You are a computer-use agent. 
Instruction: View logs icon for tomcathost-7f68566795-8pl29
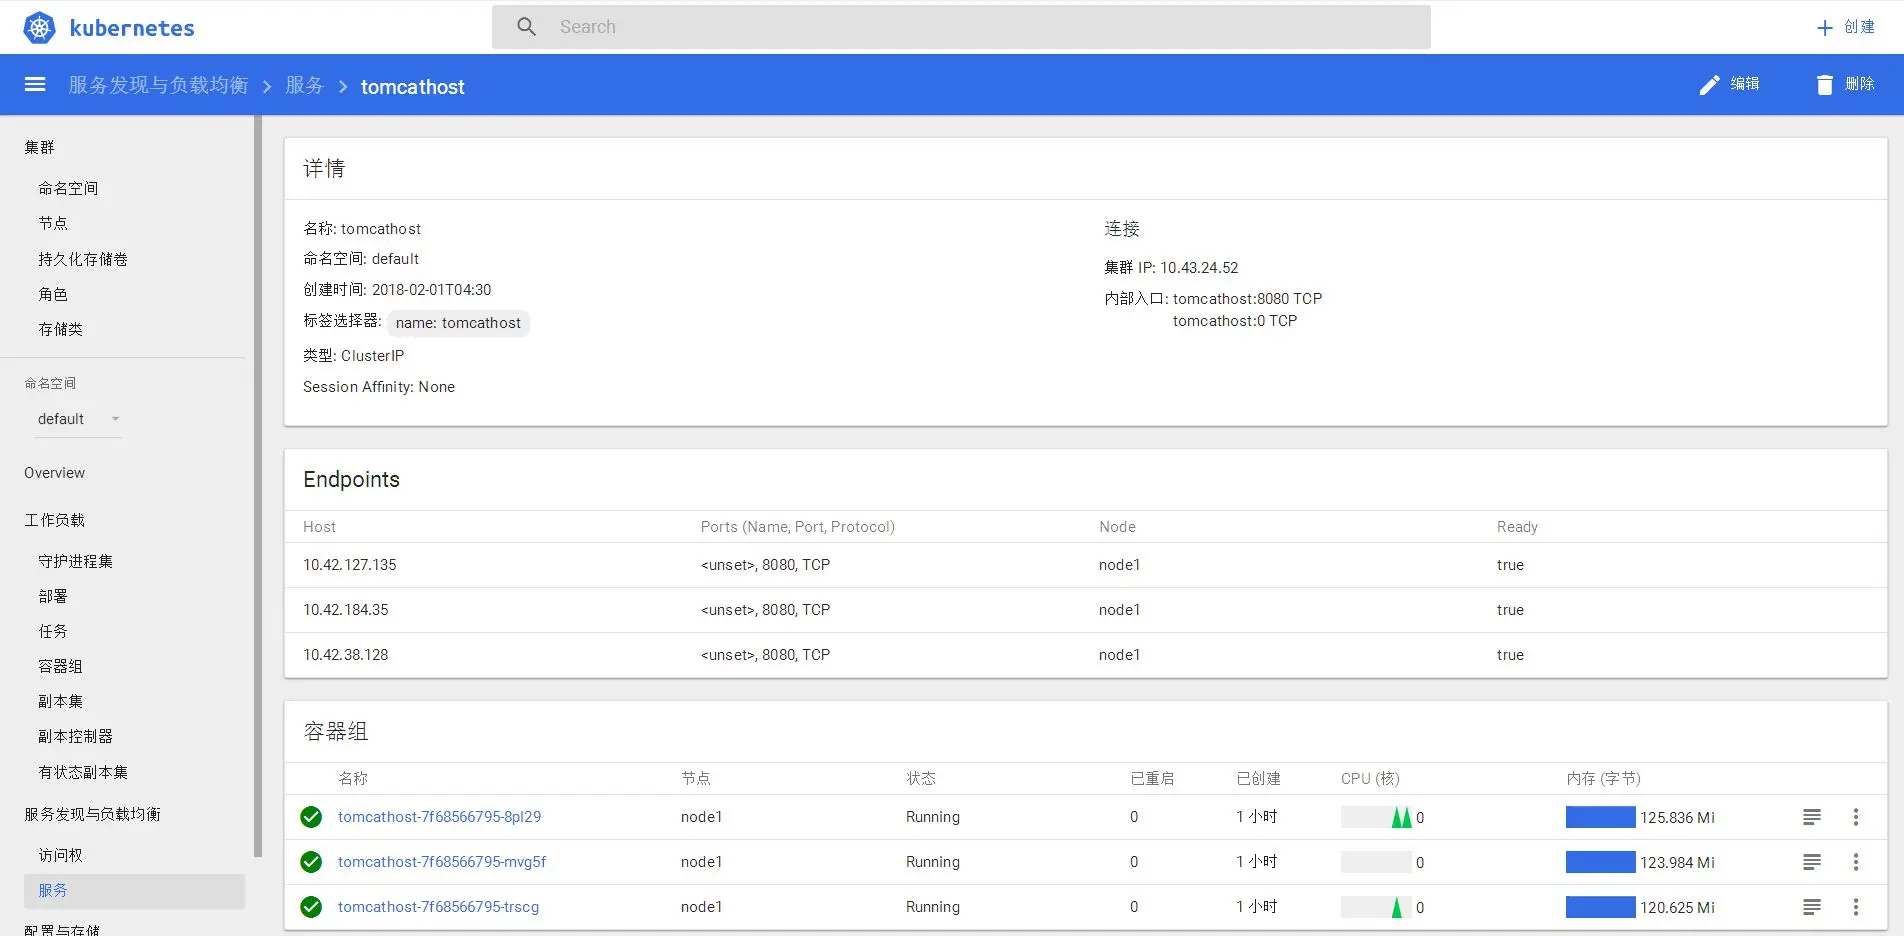point(1812,817)
